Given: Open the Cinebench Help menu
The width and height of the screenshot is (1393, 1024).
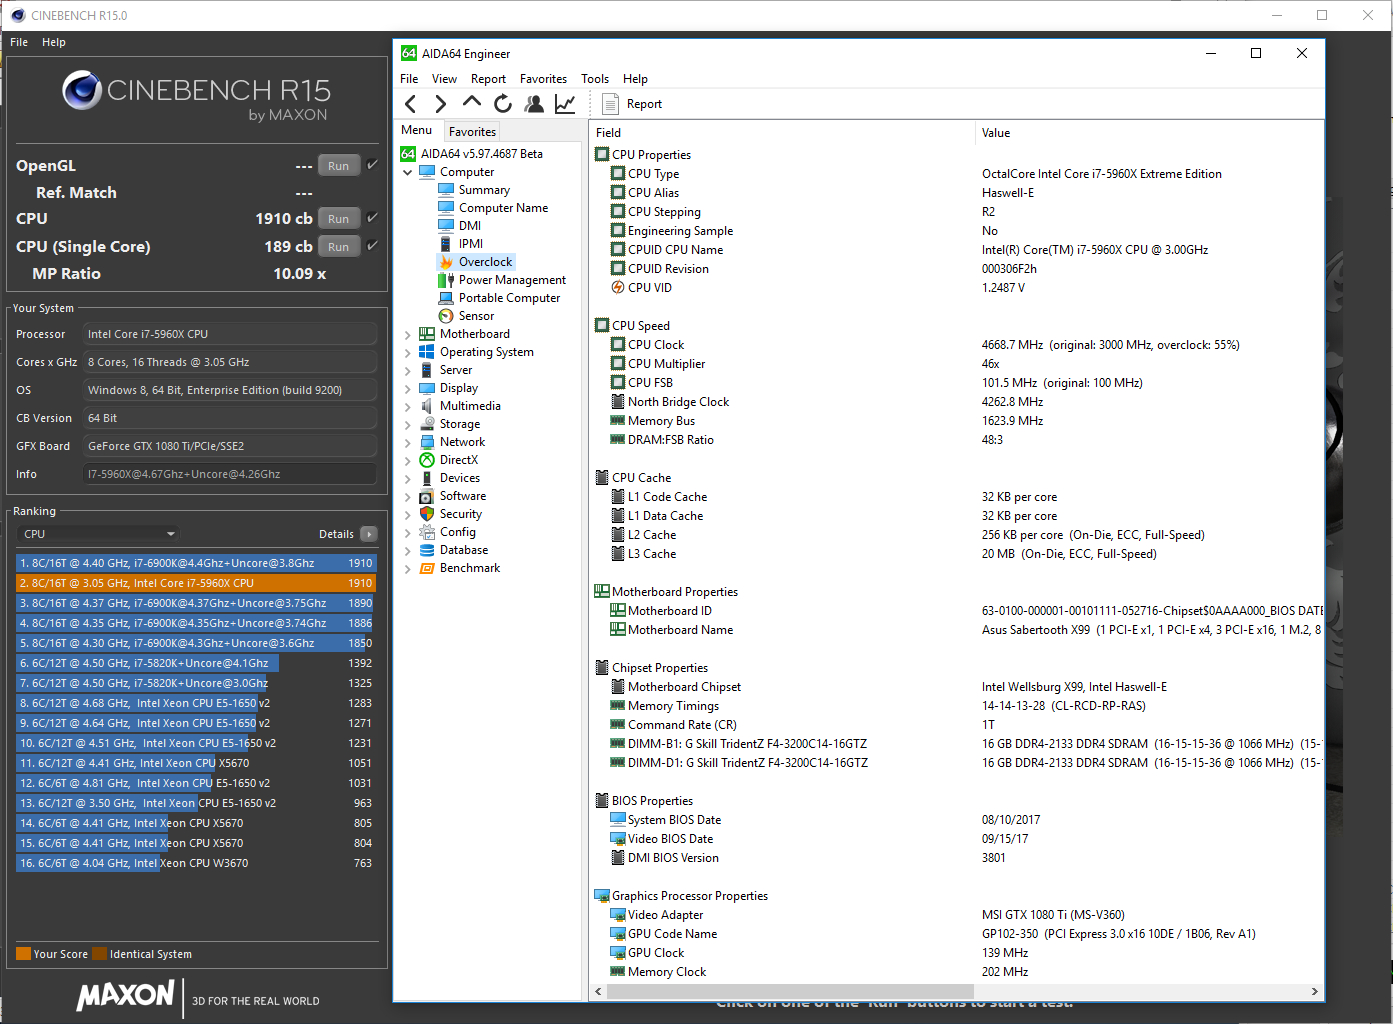Looking at the screenshot, I should pyautogui.click(x=54, y=42).
